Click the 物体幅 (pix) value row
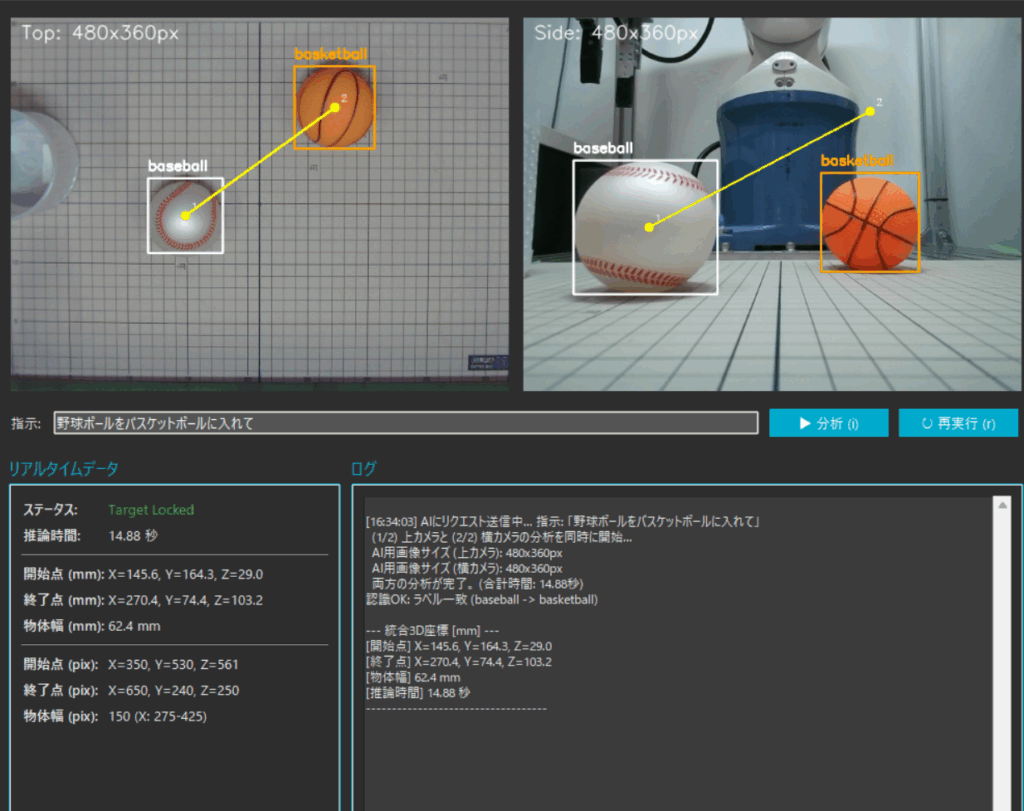Viewport: 1024px width, 811px height. coord(115,716)
